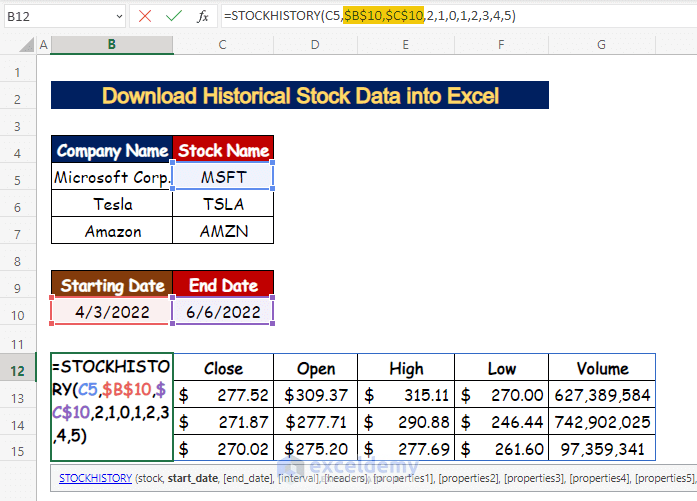Select the 6/6/2022 end date cell
The image size is (697, 501).
click(223, 311)
